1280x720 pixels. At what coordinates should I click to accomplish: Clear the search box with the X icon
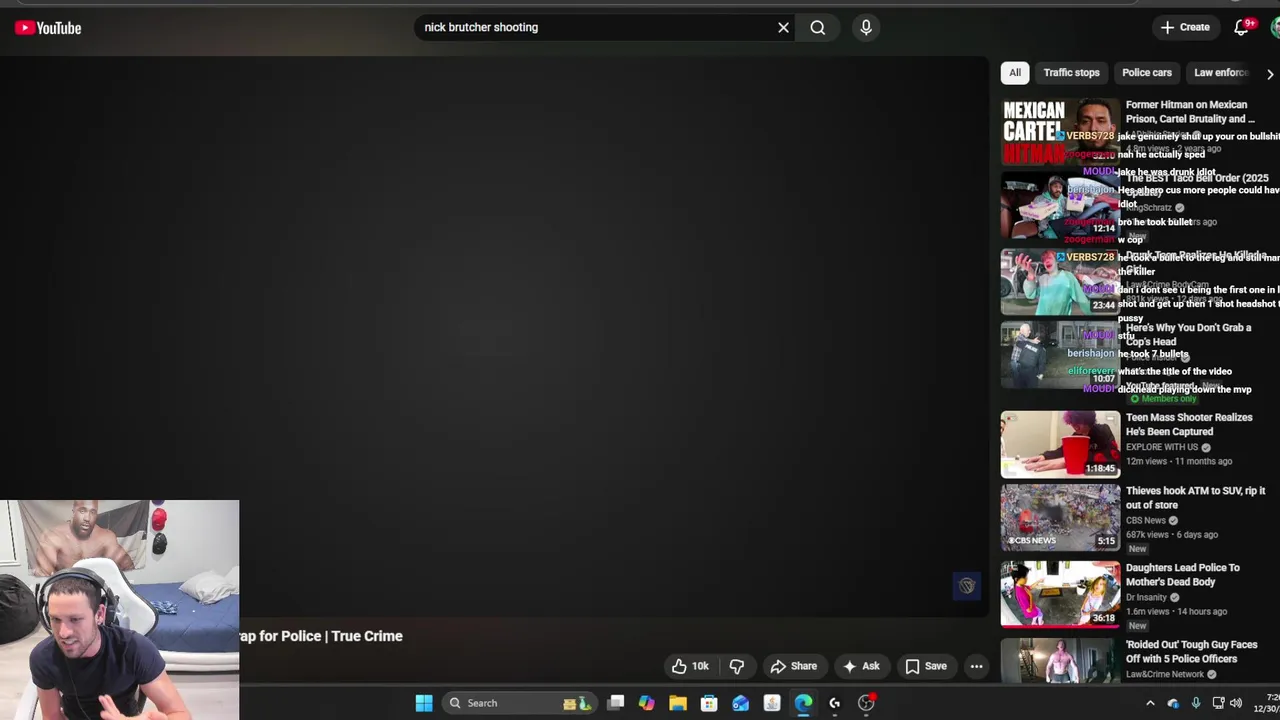783,28
